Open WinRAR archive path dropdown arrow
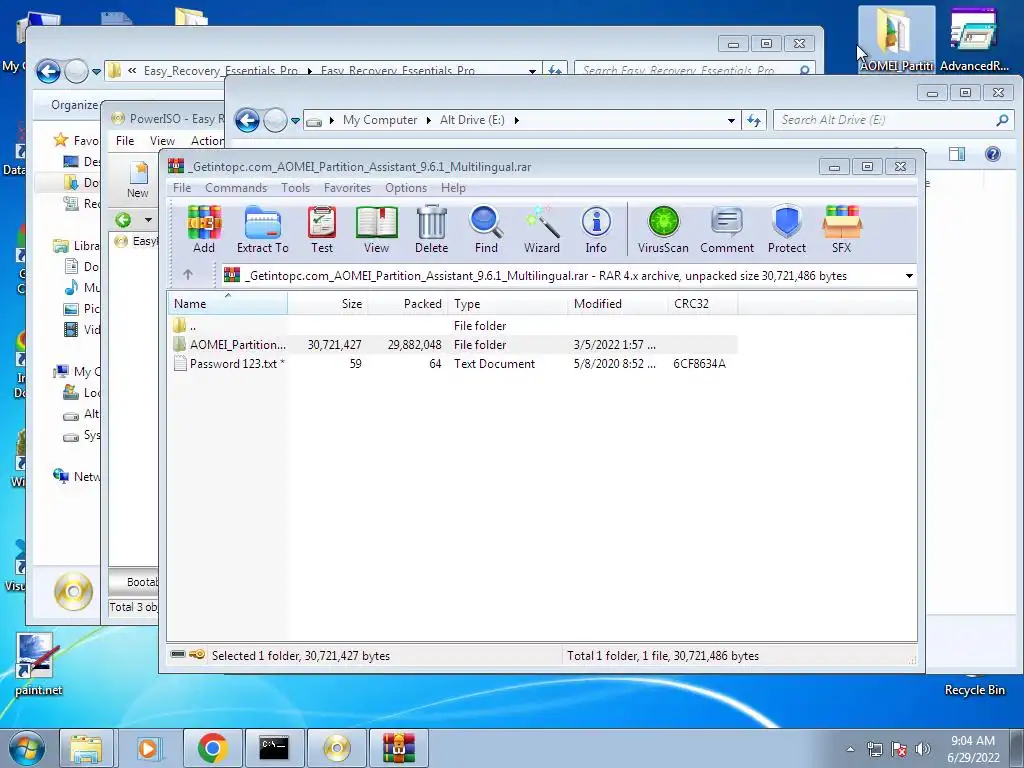Screen dimensions: 1024x768 908,276
